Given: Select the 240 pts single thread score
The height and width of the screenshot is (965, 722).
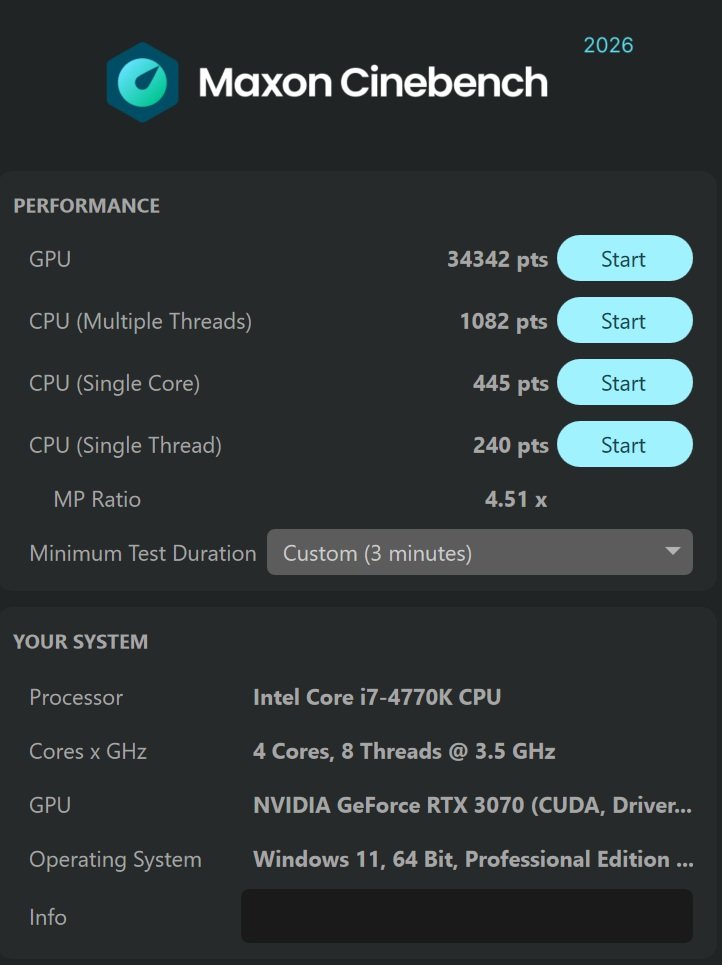Looking at the screenshot, I should pyautogui.click(x=510, y=445).
